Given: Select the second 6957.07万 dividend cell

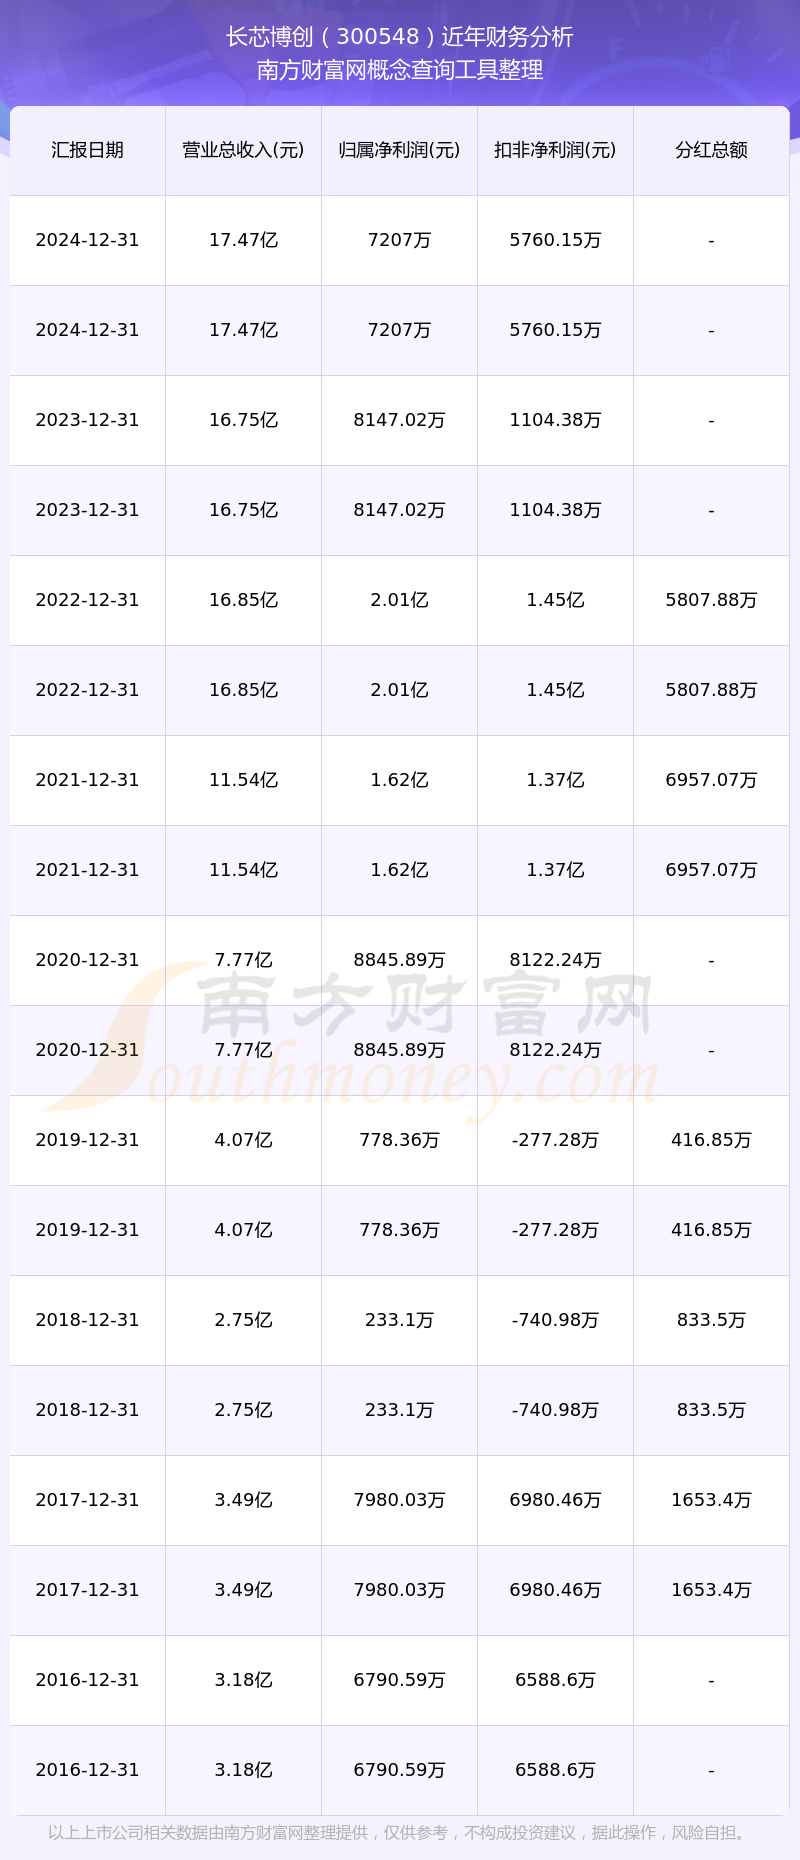Looking at the screenshot, I should coord(711,870).
